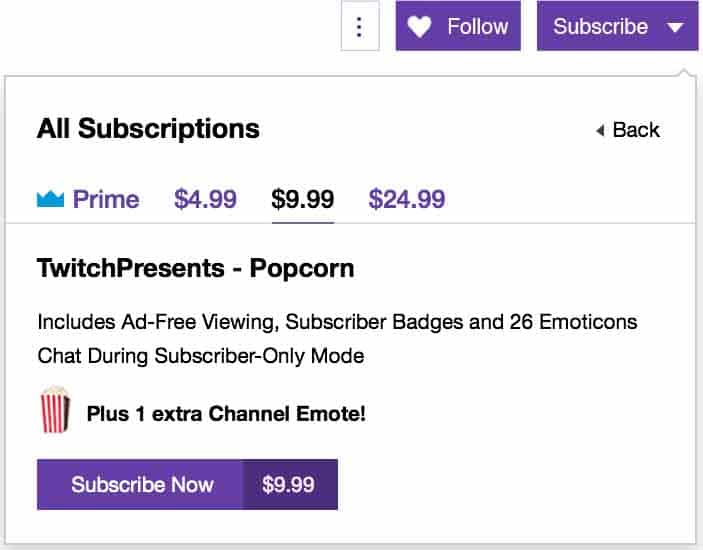Image resolution: width=703 pixels, height=550 pixels.
Task: Click Plus 1 extra Channel Emote text
Action: [x=226, y=412]
